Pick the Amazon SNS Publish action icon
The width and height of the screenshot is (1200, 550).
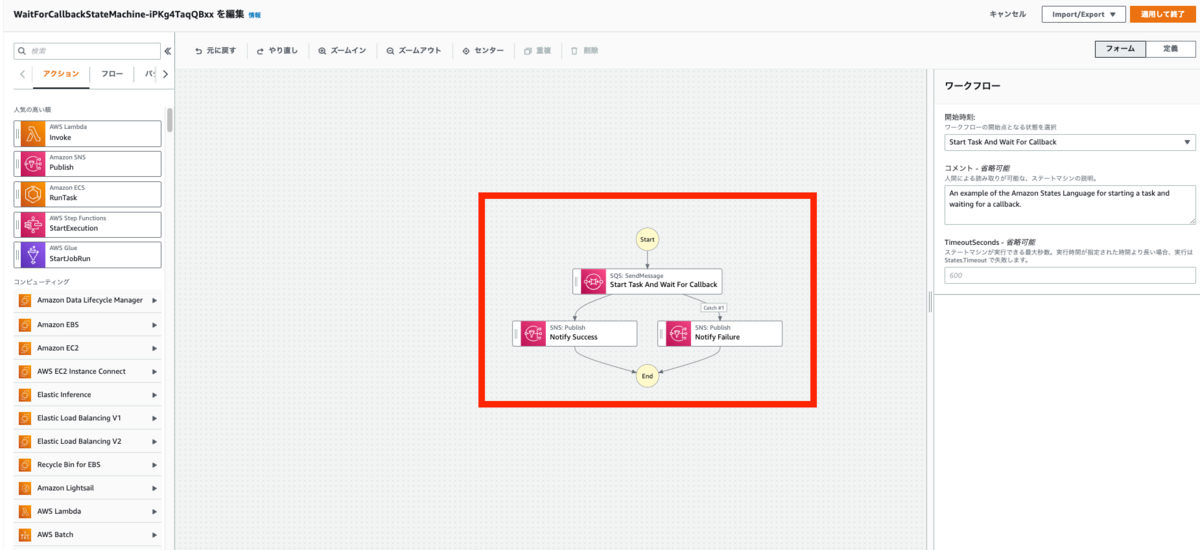pyautogui.click(x=32, y=163)
